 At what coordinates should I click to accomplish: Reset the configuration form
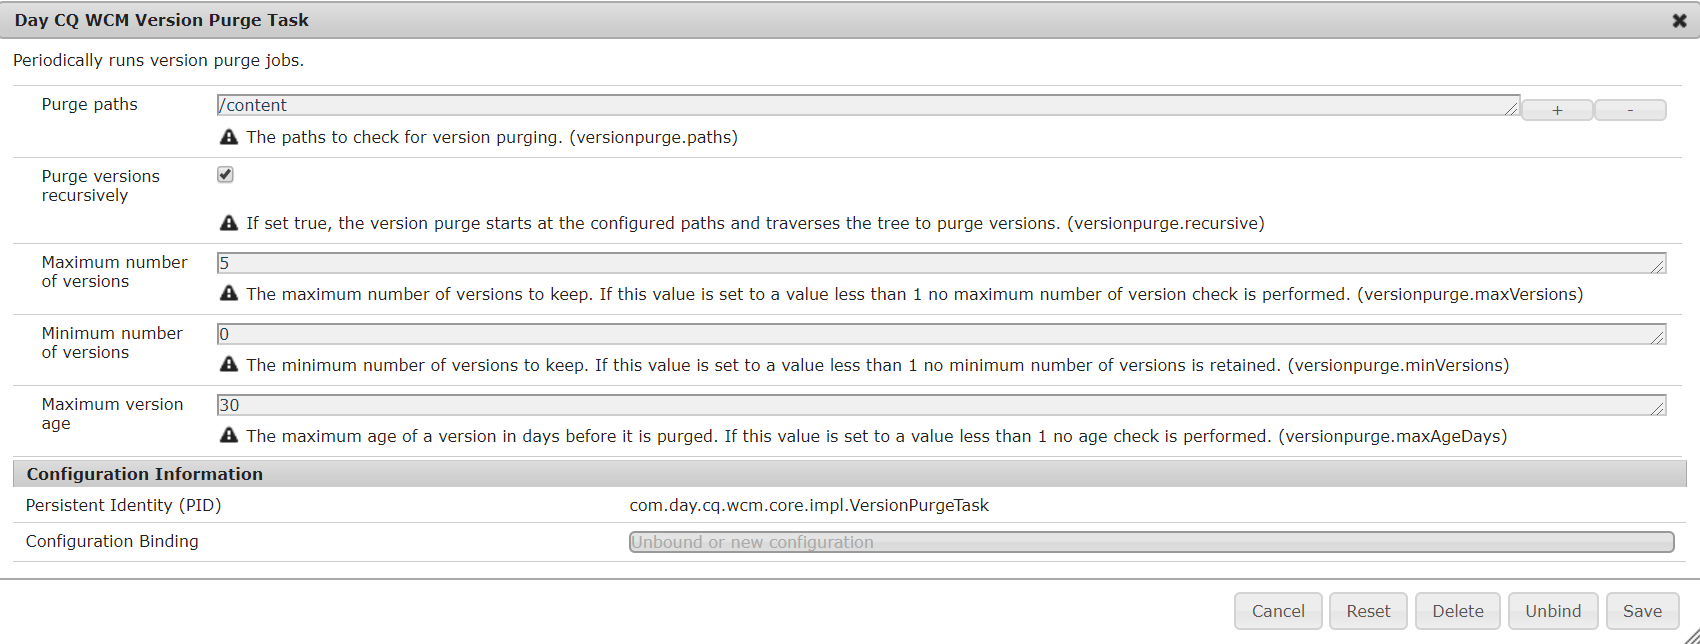point(1368,611)
